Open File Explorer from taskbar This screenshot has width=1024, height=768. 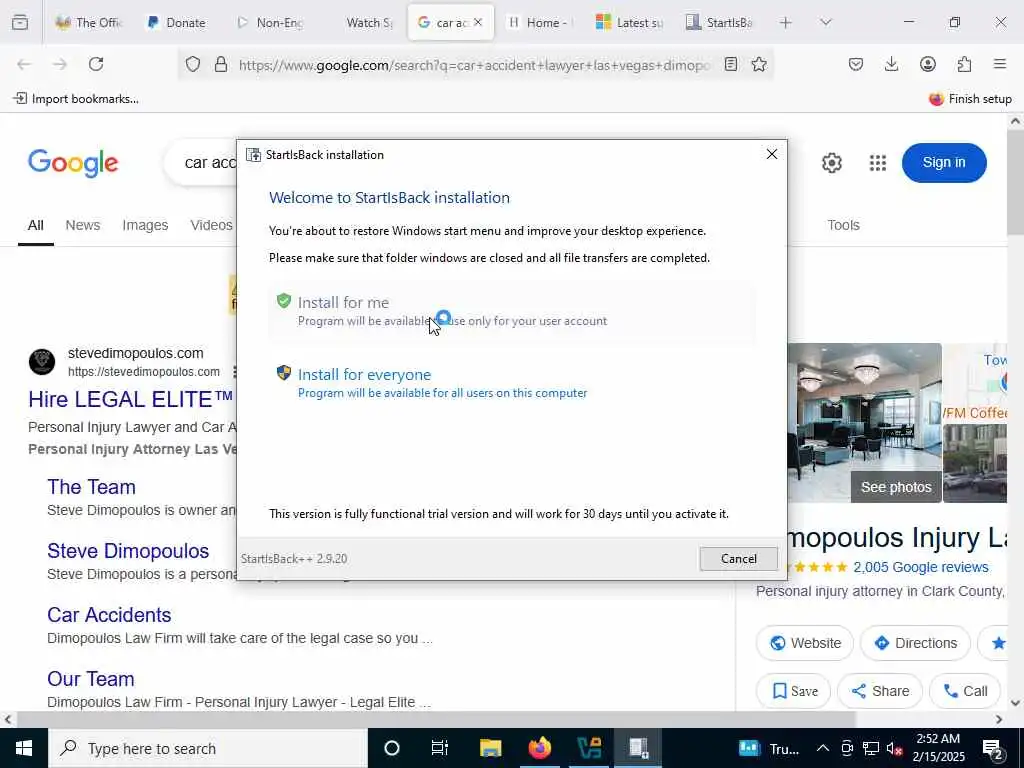click(490, 748)
